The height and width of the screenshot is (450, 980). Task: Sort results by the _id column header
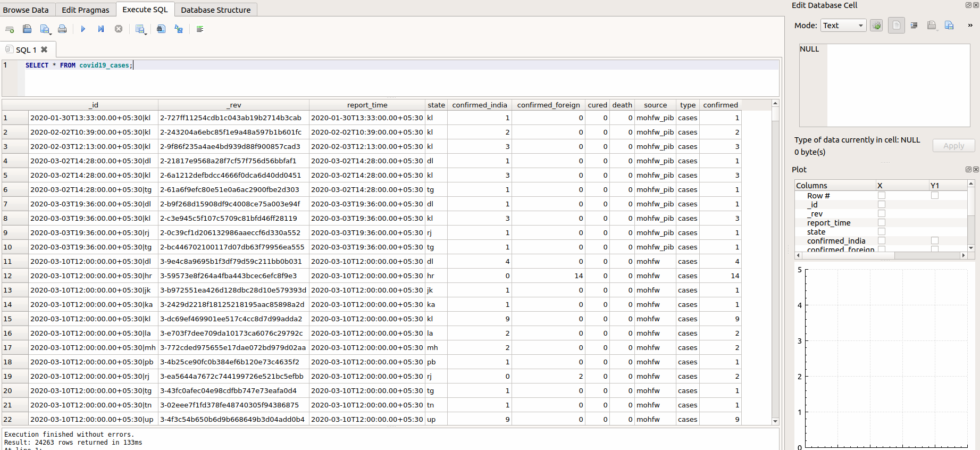pos(94,105)
